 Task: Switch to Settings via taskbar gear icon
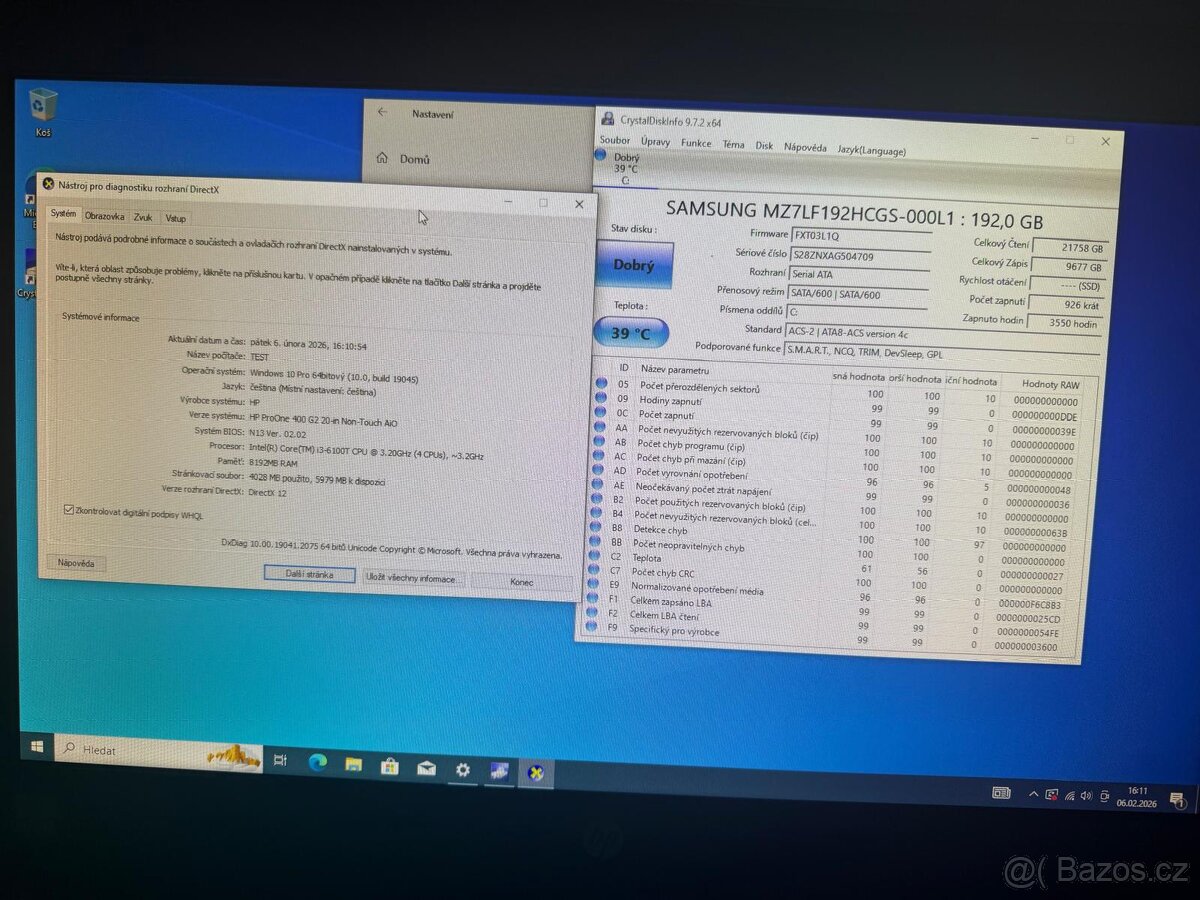(462, 770)
